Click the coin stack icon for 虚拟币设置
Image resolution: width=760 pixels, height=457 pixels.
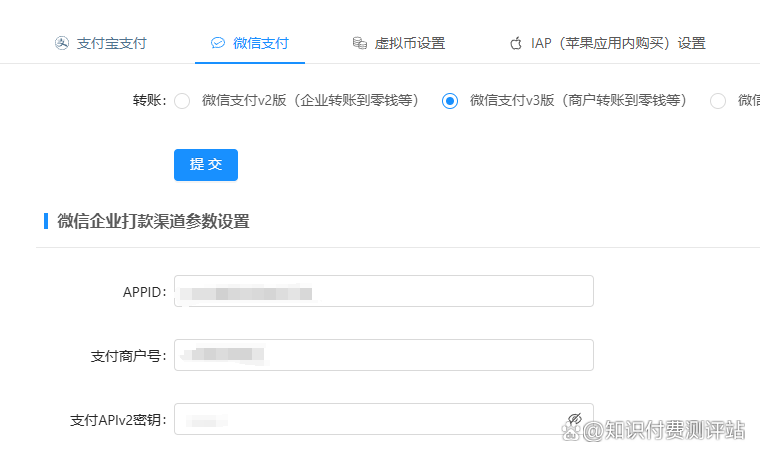[359, 43]
